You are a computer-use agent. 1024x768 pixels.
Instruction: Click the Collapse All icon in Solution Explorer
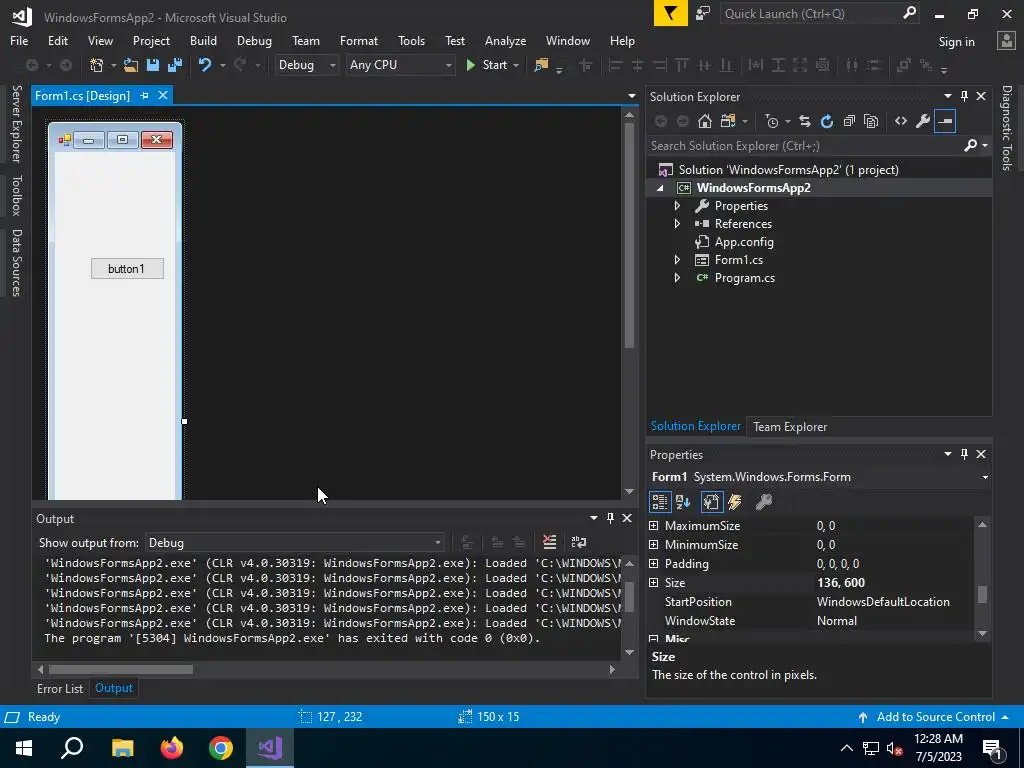pyautogui.click(x=849, y=121)
